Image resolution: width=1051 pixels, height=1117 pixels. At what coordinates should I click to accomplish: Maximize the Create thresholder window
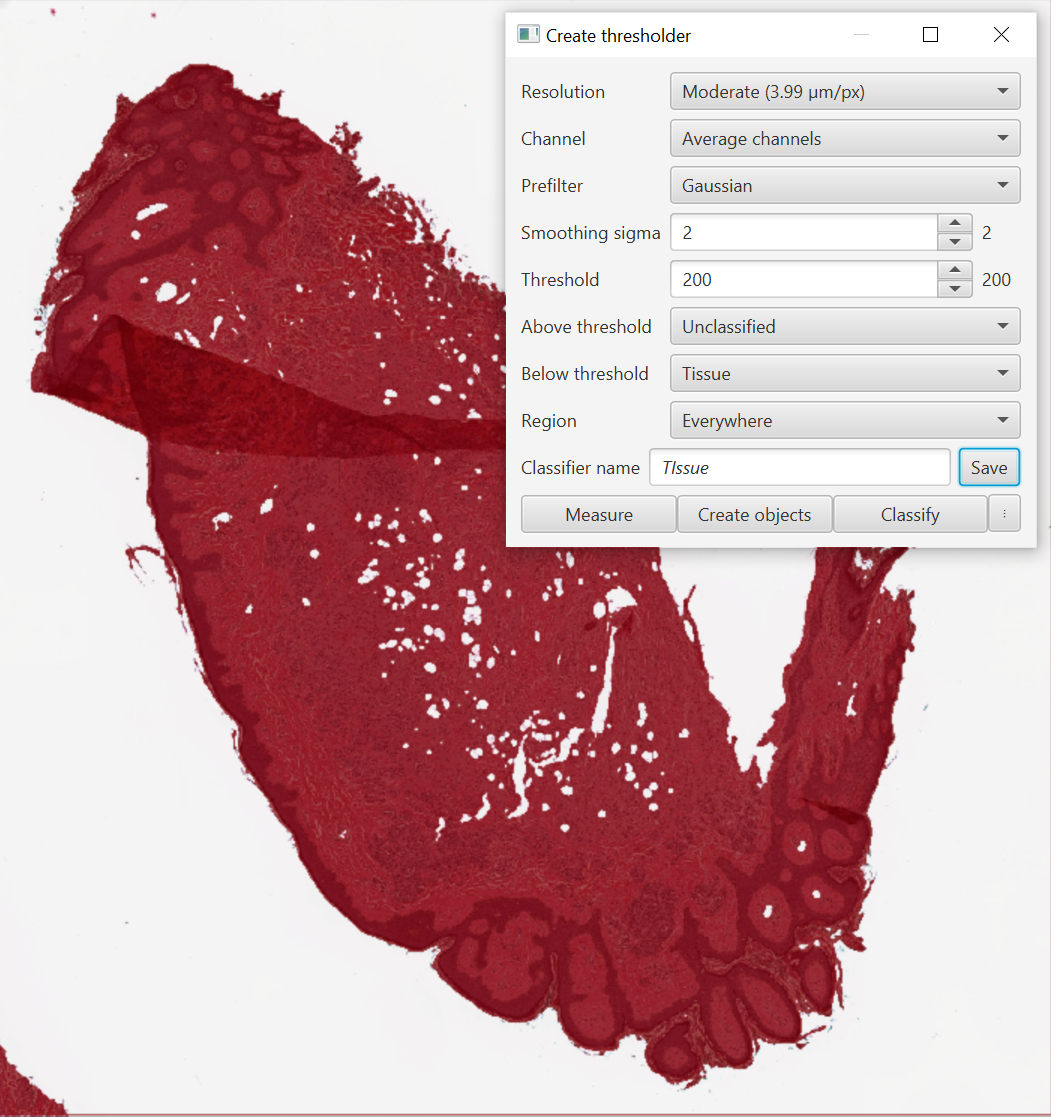click(x=930, y=35)
